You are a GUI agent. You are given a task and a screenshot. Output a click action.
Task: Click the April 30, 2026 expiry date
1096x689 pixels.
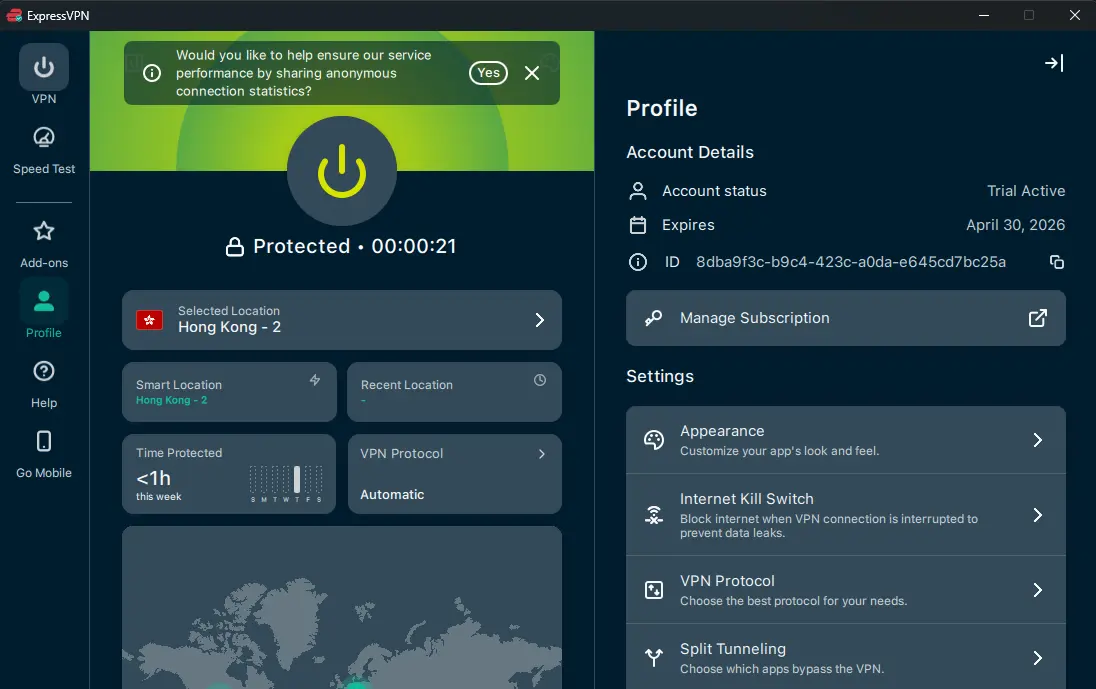(x=1016, y=225)
